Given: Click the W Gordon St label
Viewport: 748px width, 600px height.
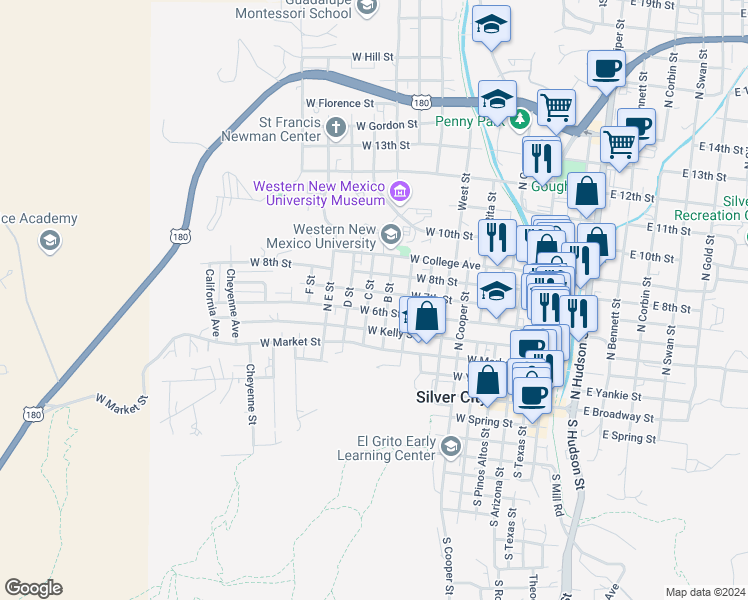Looking at the screenshot, I should tap(386, 125).
